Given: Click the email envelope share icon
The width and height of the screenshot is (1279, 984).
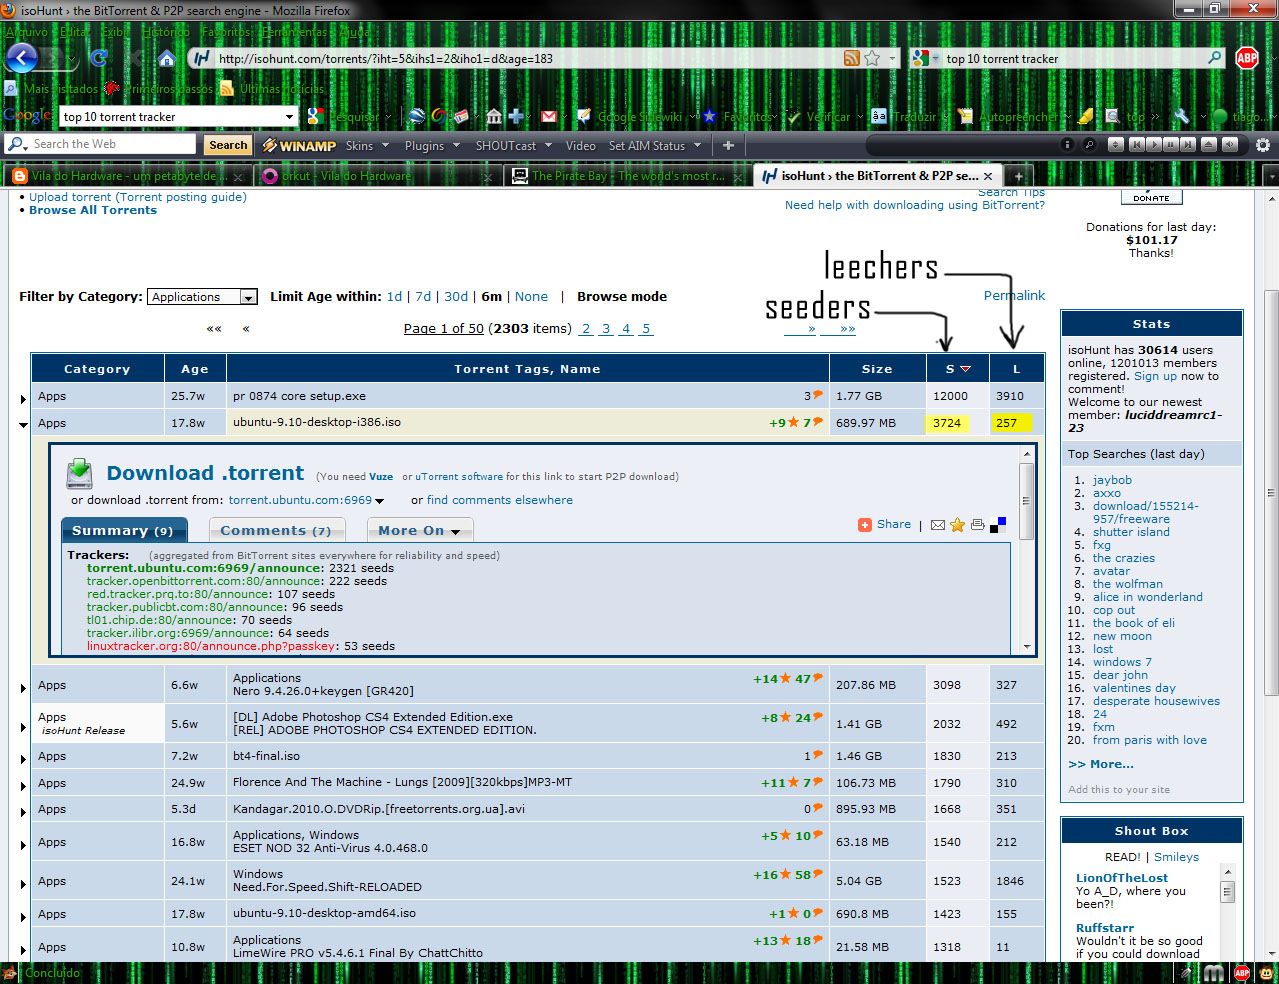Looking at the screenshot, I should point(937,524).
